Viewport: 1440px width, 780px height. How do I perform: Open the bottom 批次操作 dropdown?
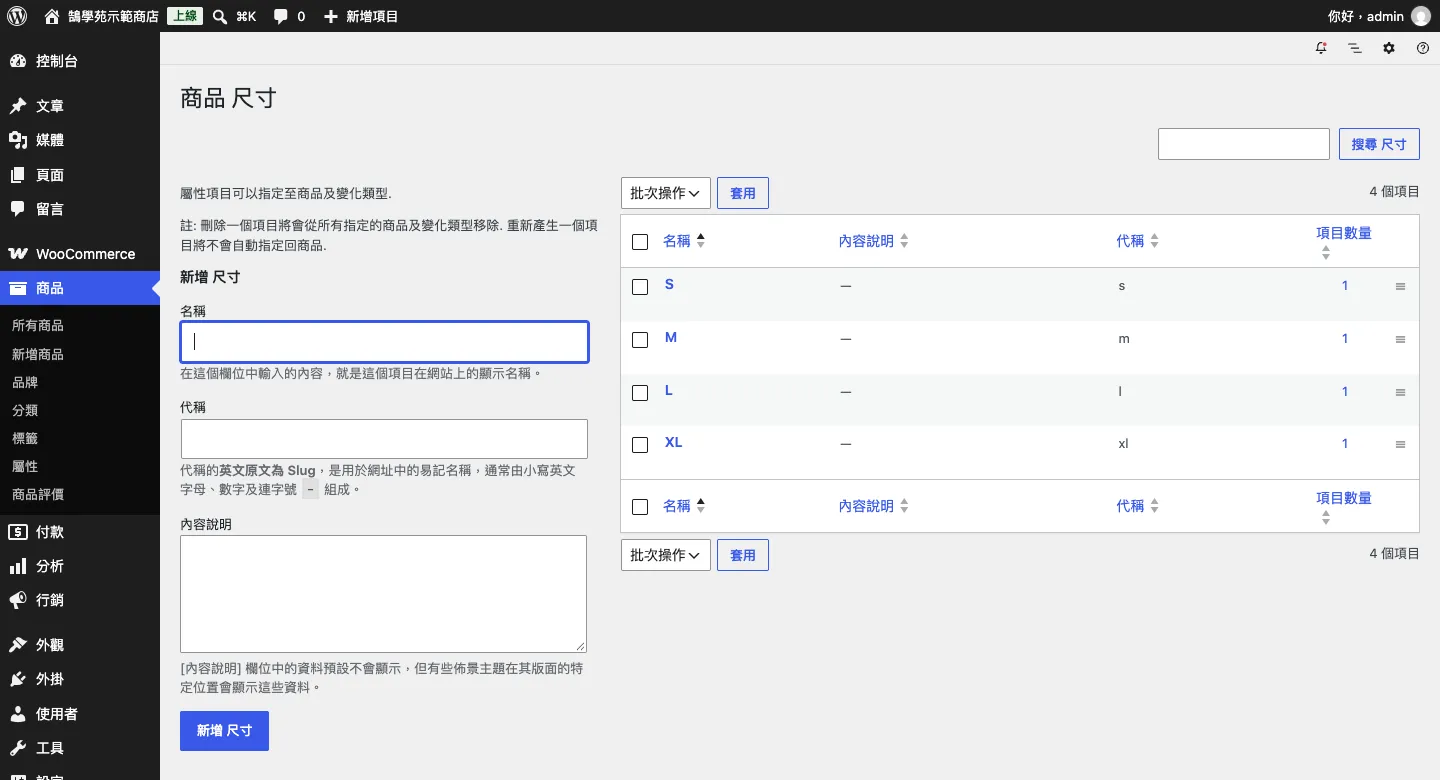click(x=666, y=555)
